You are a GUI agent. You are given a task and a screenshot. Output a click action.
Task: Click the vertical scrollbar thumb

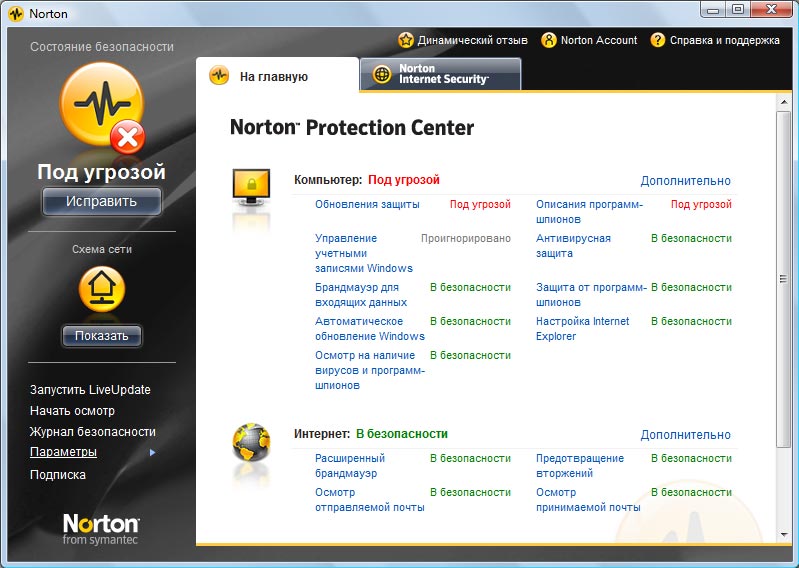click(784, 279)
